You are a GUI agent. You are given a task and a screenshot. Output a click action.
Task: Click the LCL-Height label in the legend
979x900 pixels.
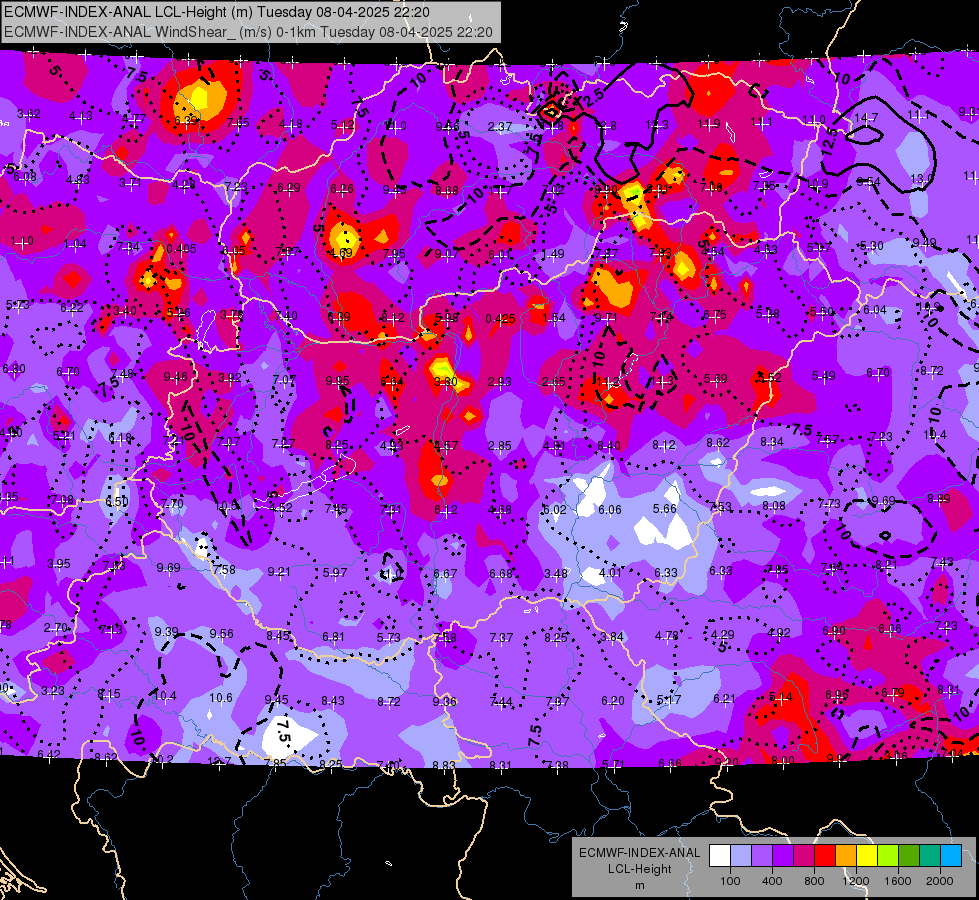639,869
